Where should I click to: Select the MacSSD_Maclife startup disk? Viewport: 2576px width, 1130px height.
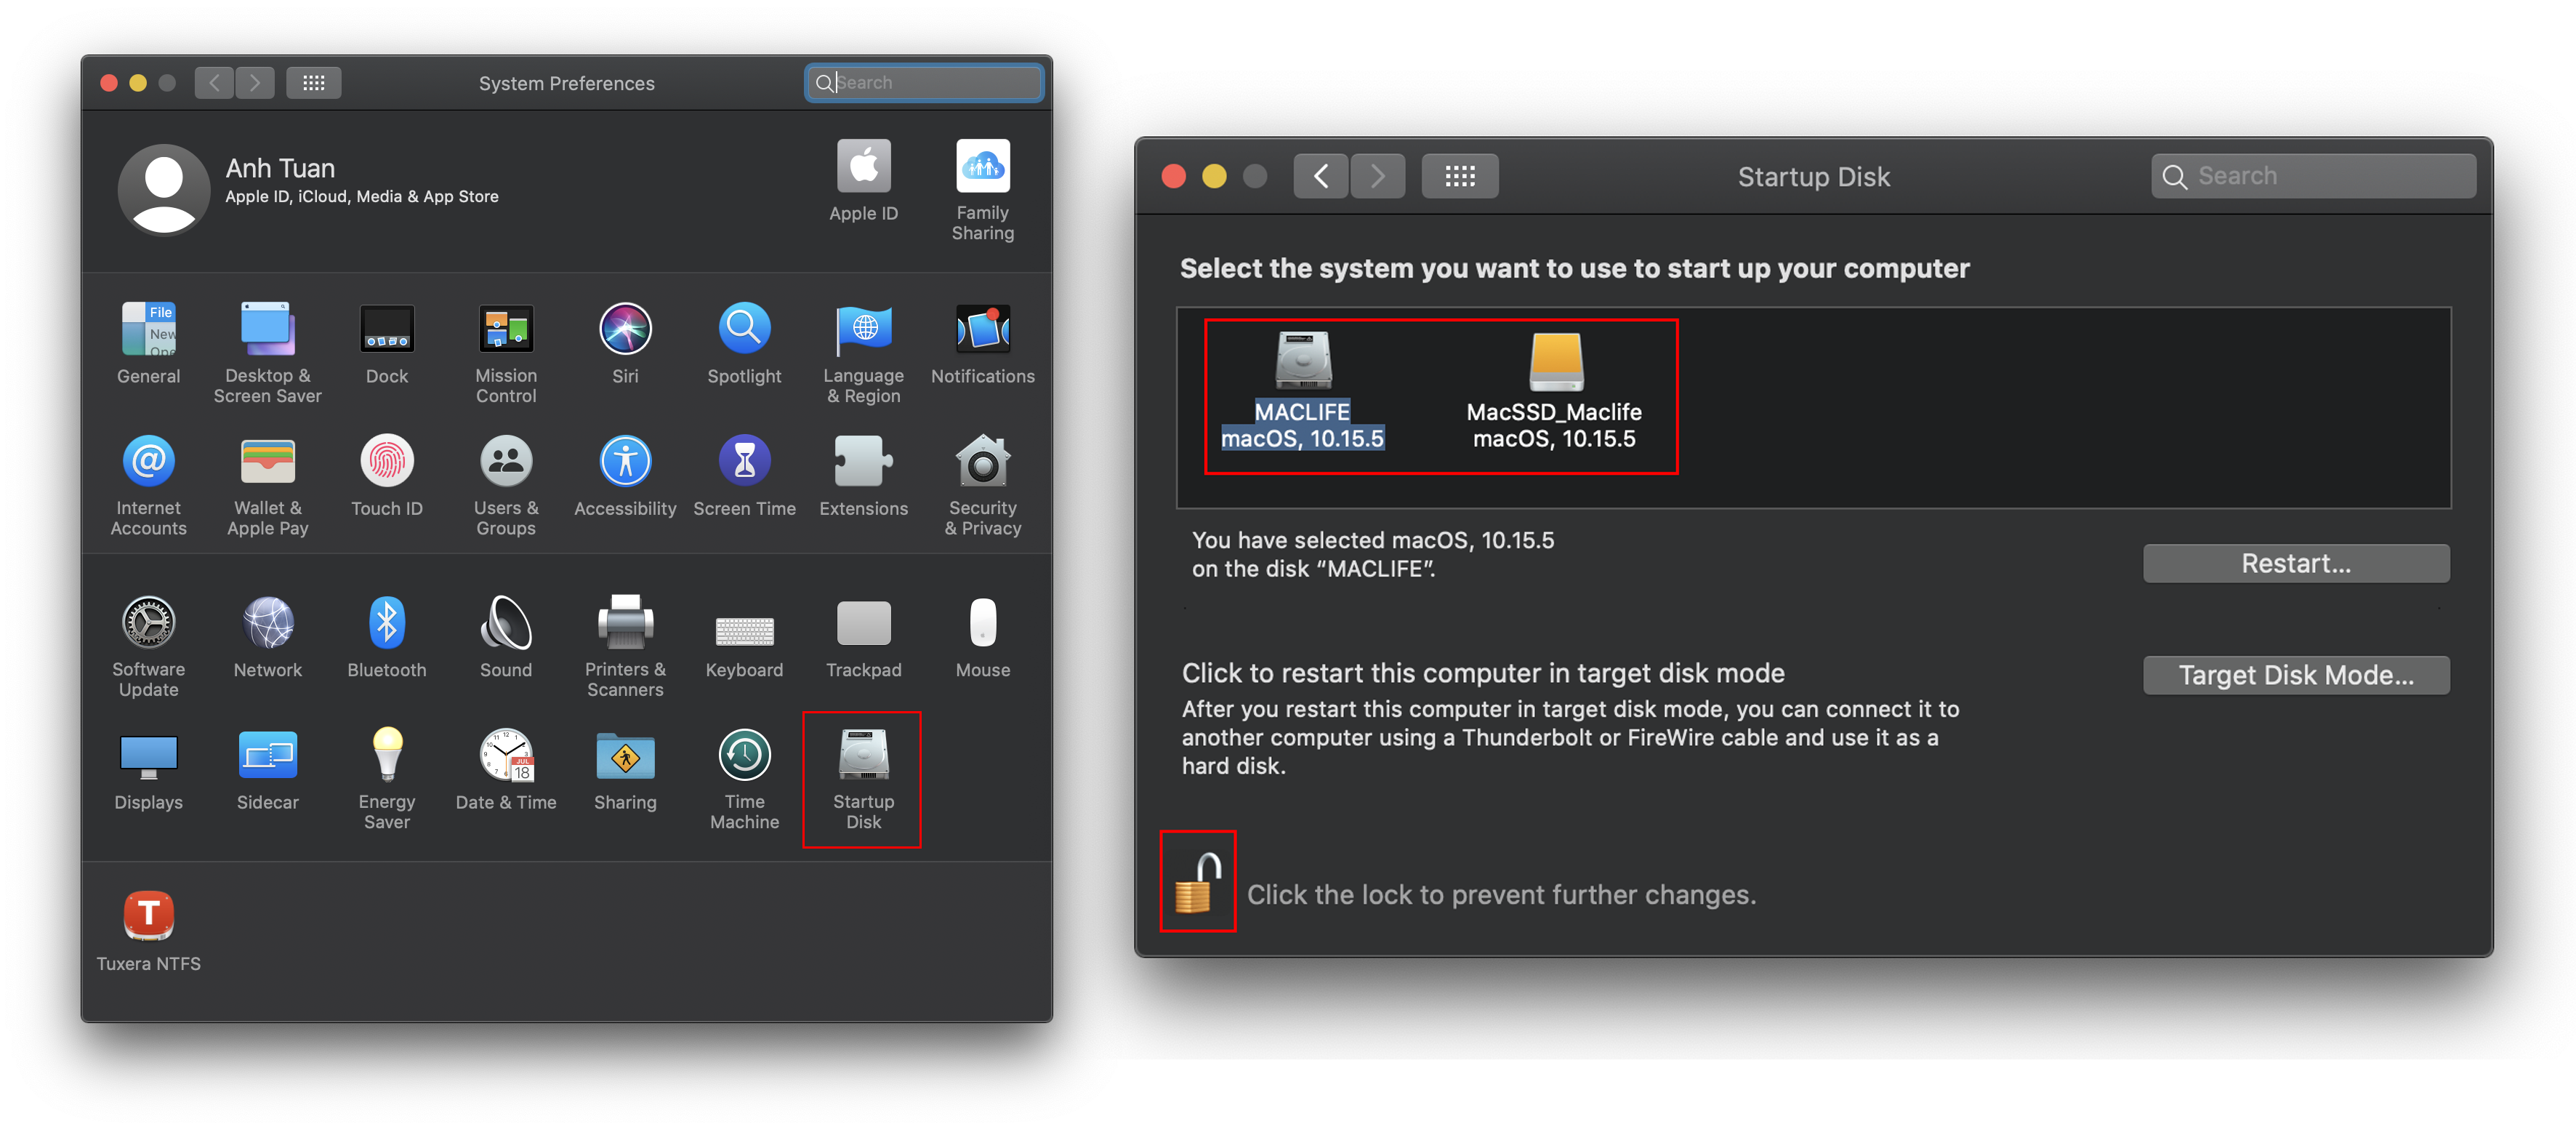(x=1554, y=391)
